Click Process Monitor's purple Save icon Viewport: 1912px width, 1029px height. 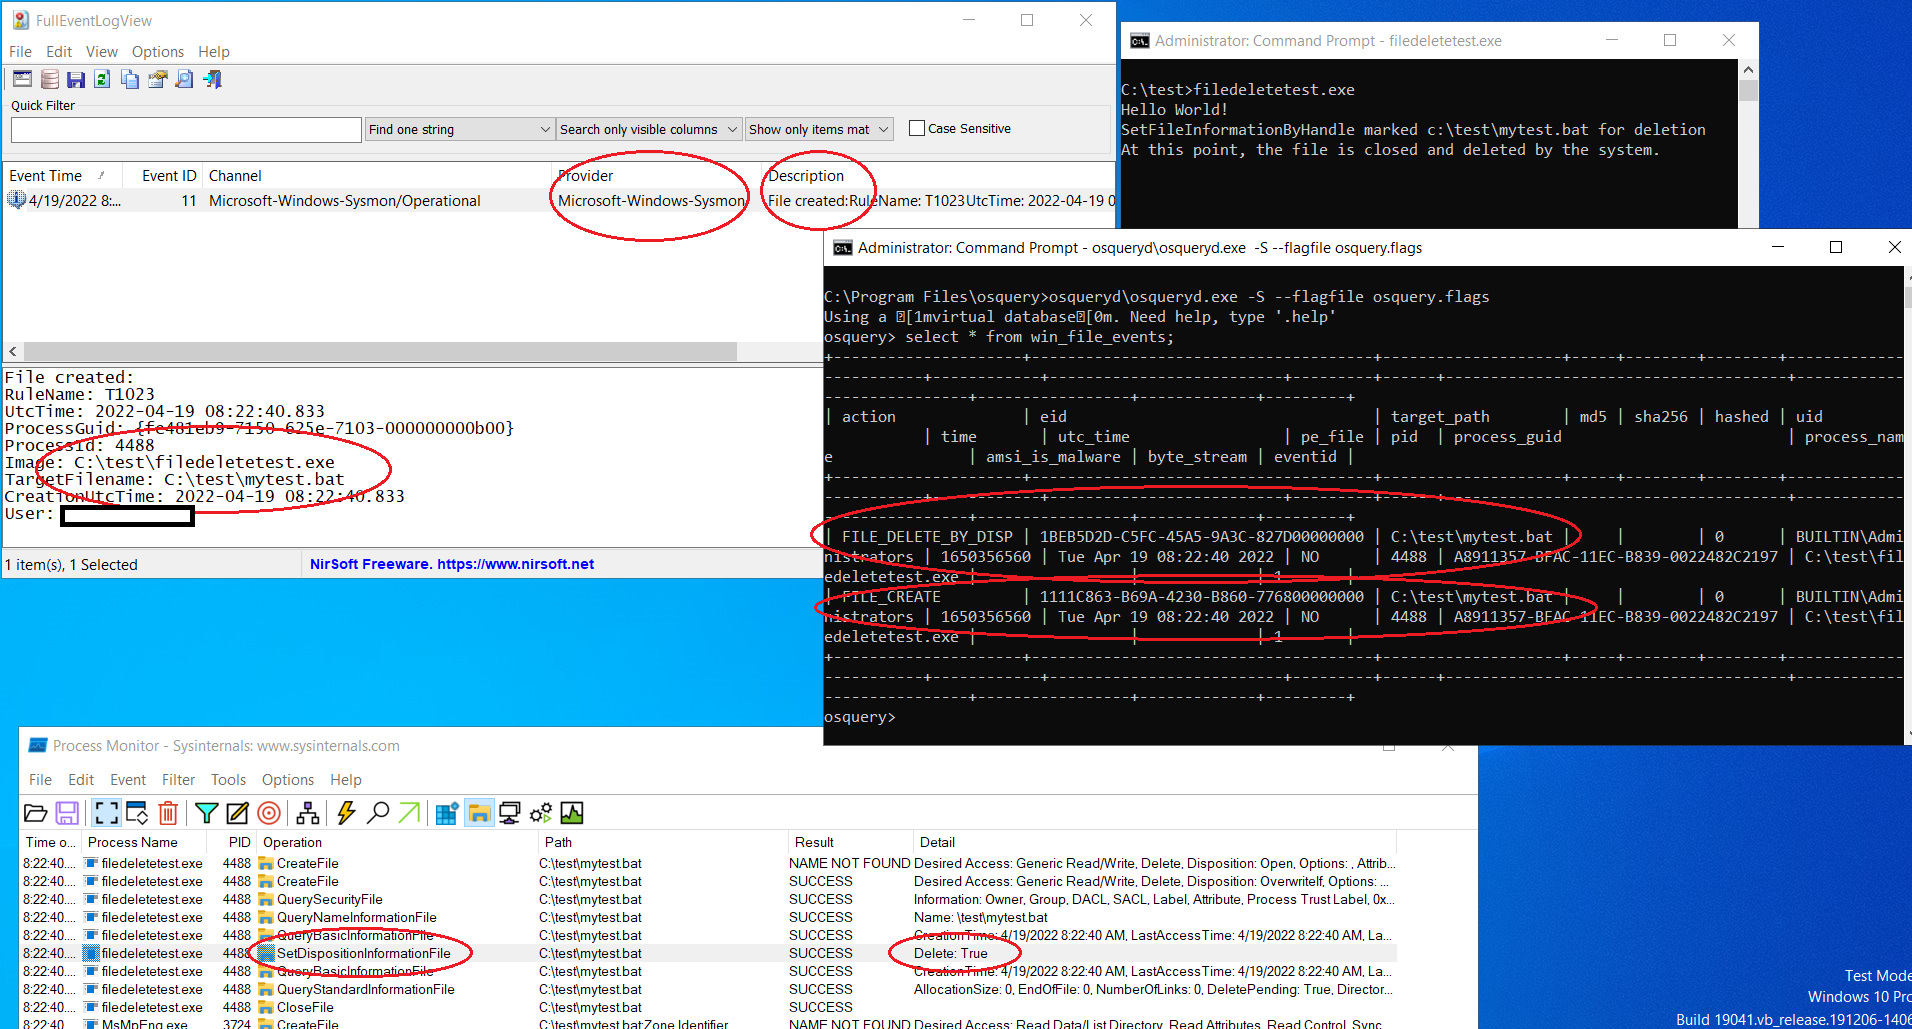pos(67,813)
